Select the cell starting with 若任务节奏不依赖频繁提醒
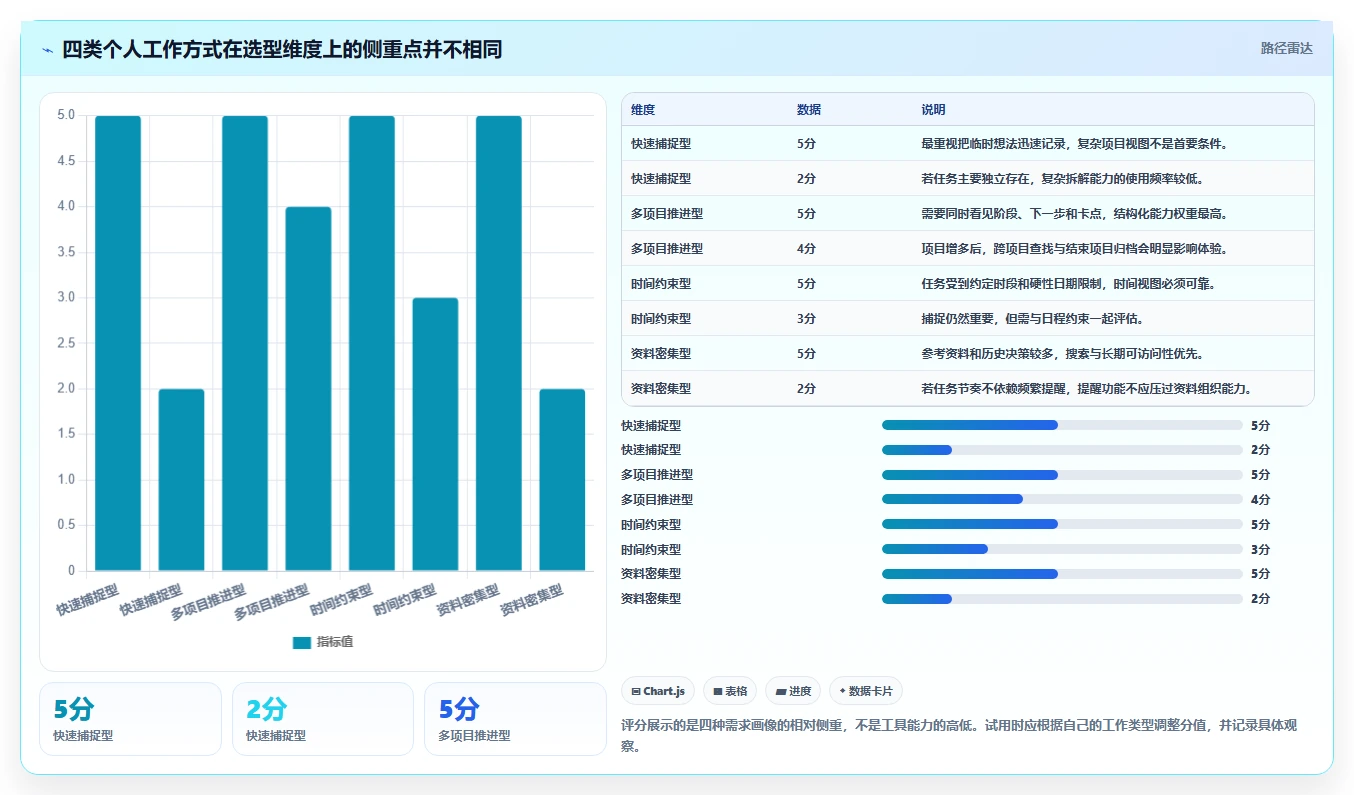 pyautogui.click(x=1112, y=388)
